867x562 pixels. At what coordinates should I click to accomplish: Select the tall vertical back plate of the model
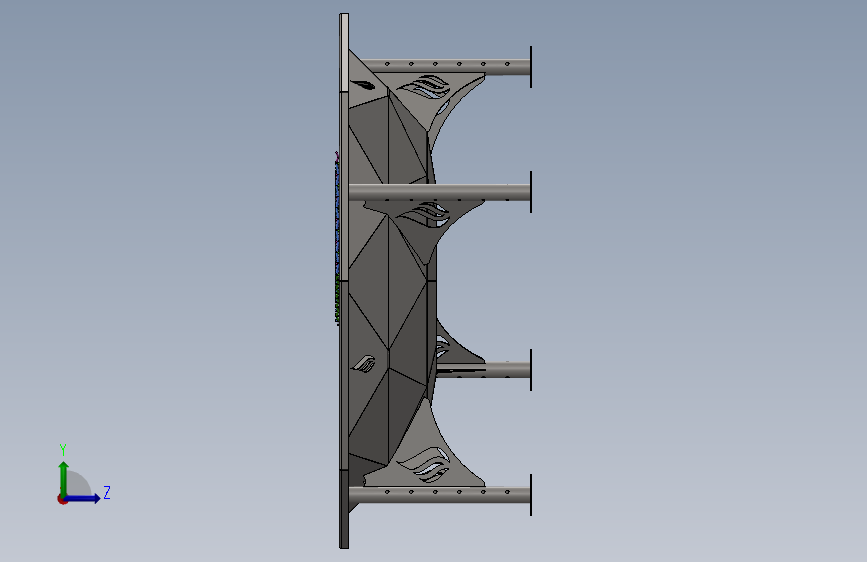pos(344,281)
